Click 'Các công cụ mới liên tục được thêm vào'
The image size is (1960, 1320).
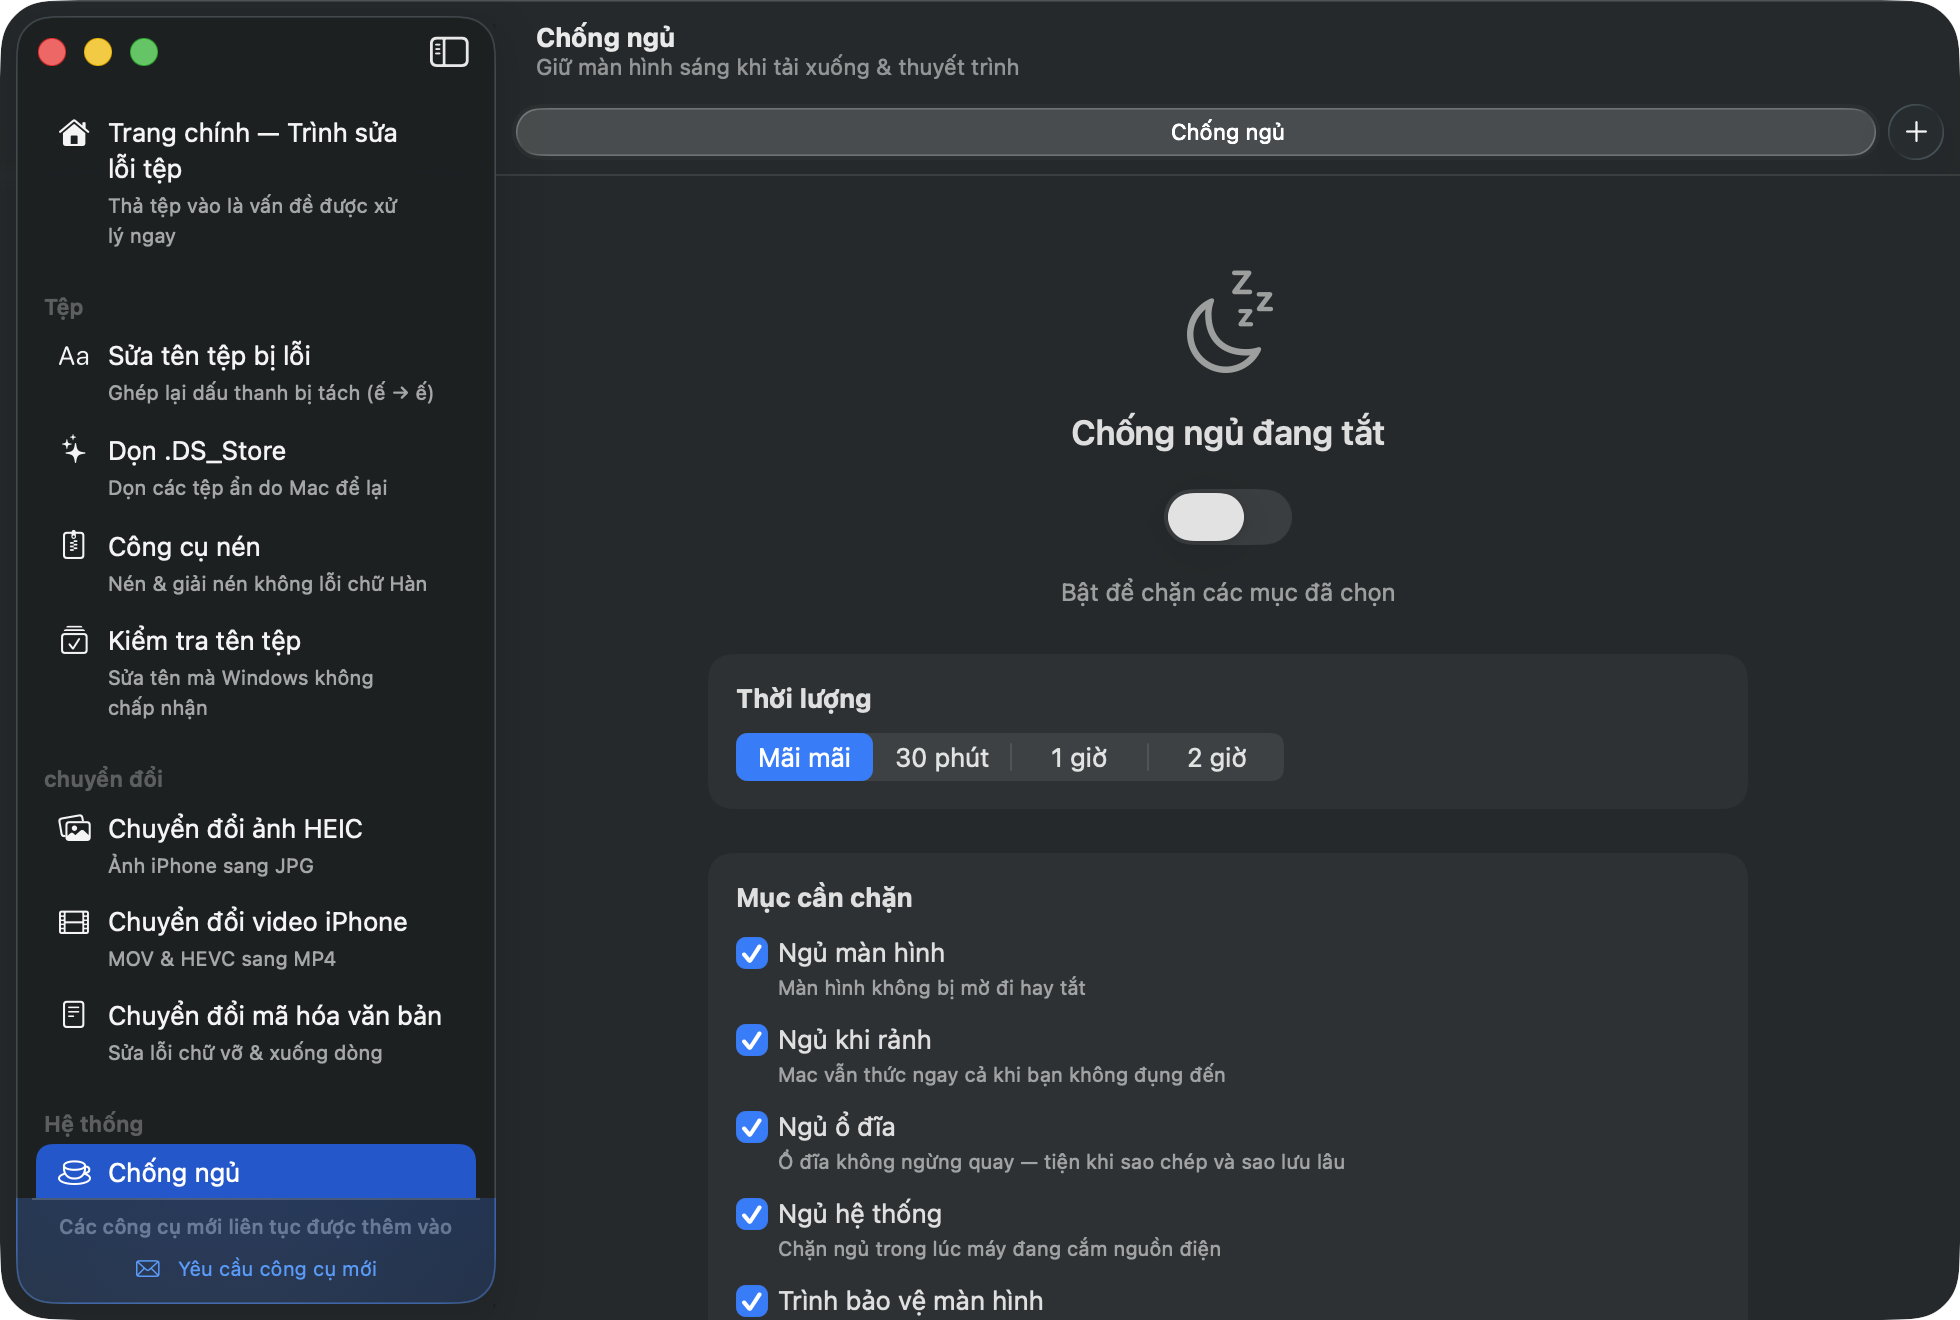point(256,1227)
